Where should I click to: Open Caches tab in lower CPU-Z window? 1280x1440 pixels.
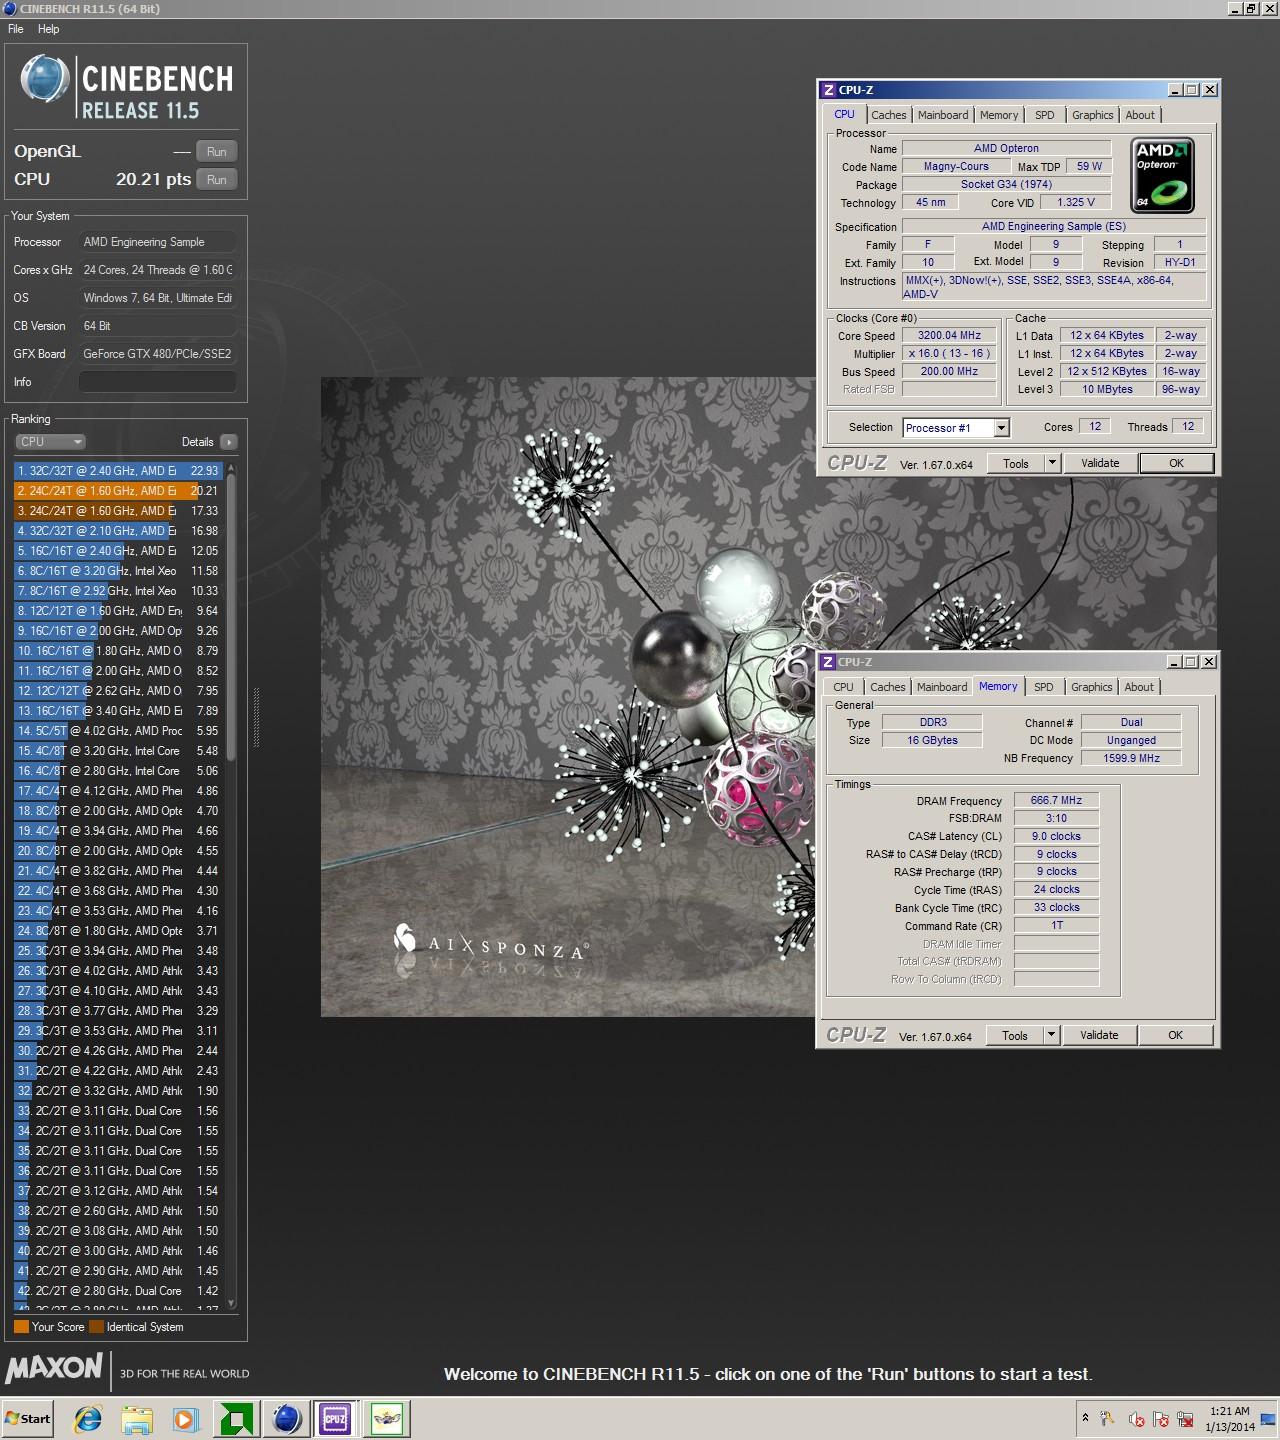[887, 687]
